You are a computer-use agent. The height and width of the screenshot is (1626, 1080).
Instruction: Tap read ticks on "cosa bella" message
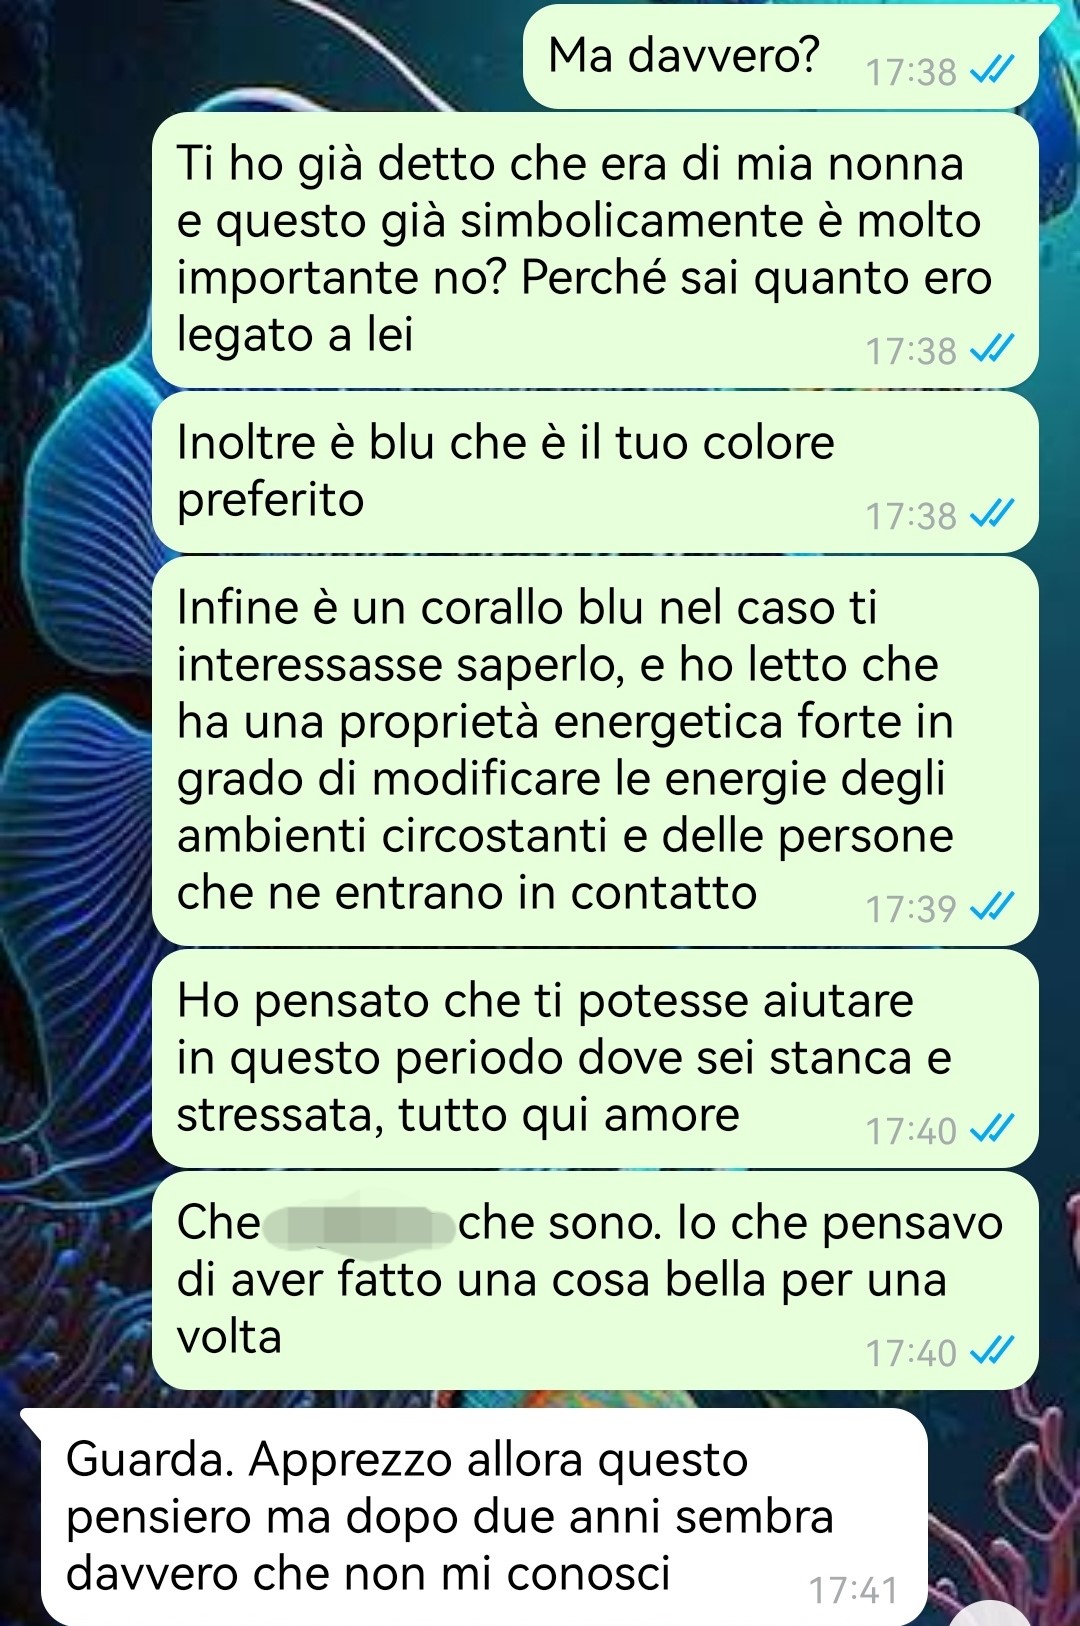click(x=993, y=1352)
